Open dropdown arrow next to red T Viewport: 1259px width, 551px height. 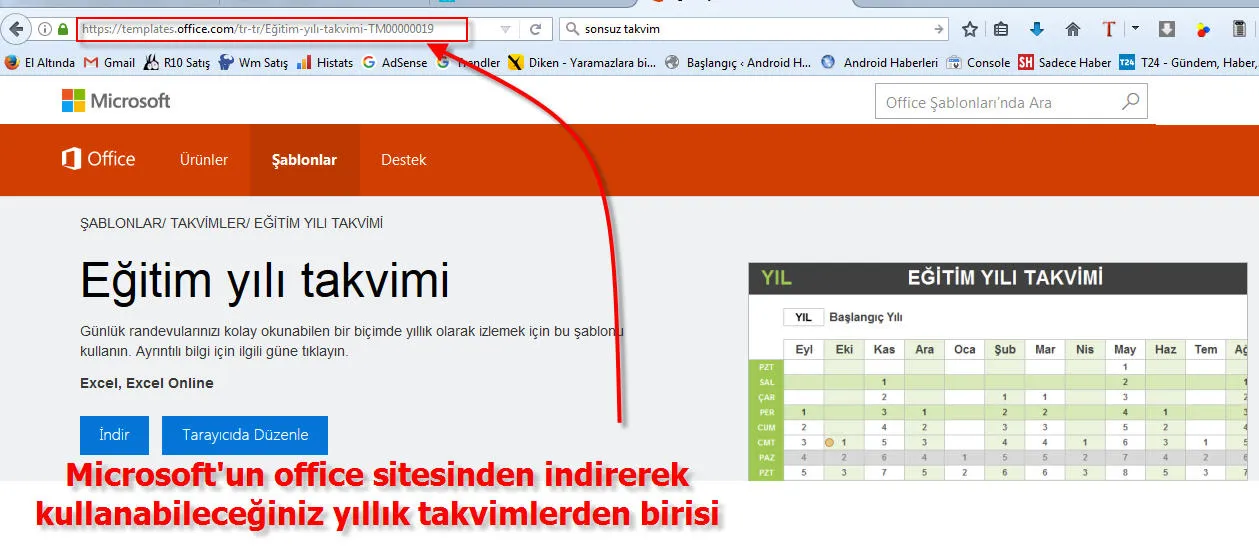click(x=1135, y=30)
